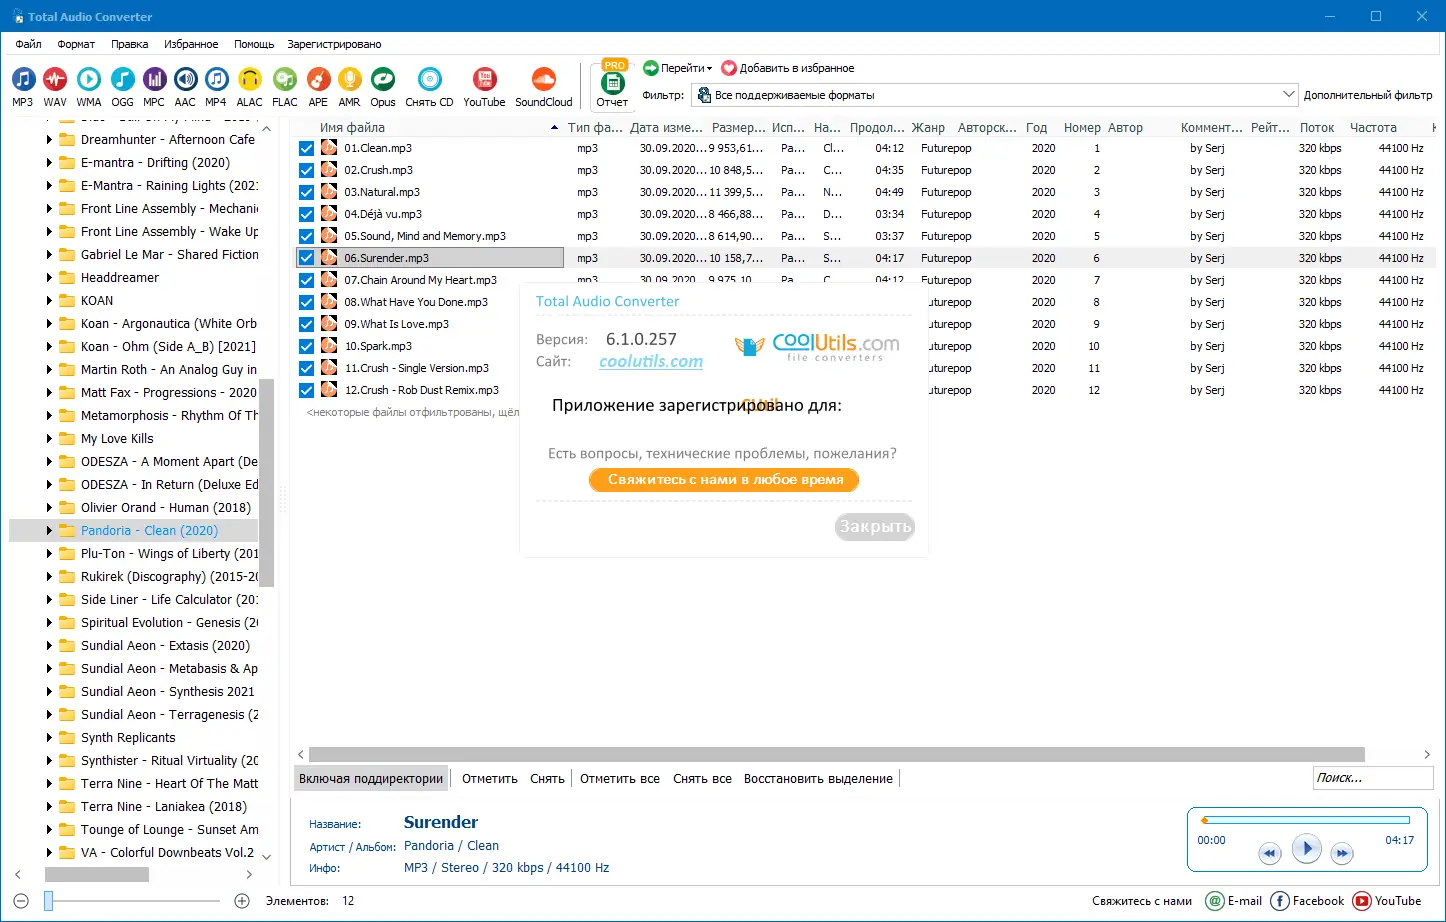1446x922 pixels.
Task: Expand the Dreamhunter - Afternoon Cafe folder
Action: point(49,140)
